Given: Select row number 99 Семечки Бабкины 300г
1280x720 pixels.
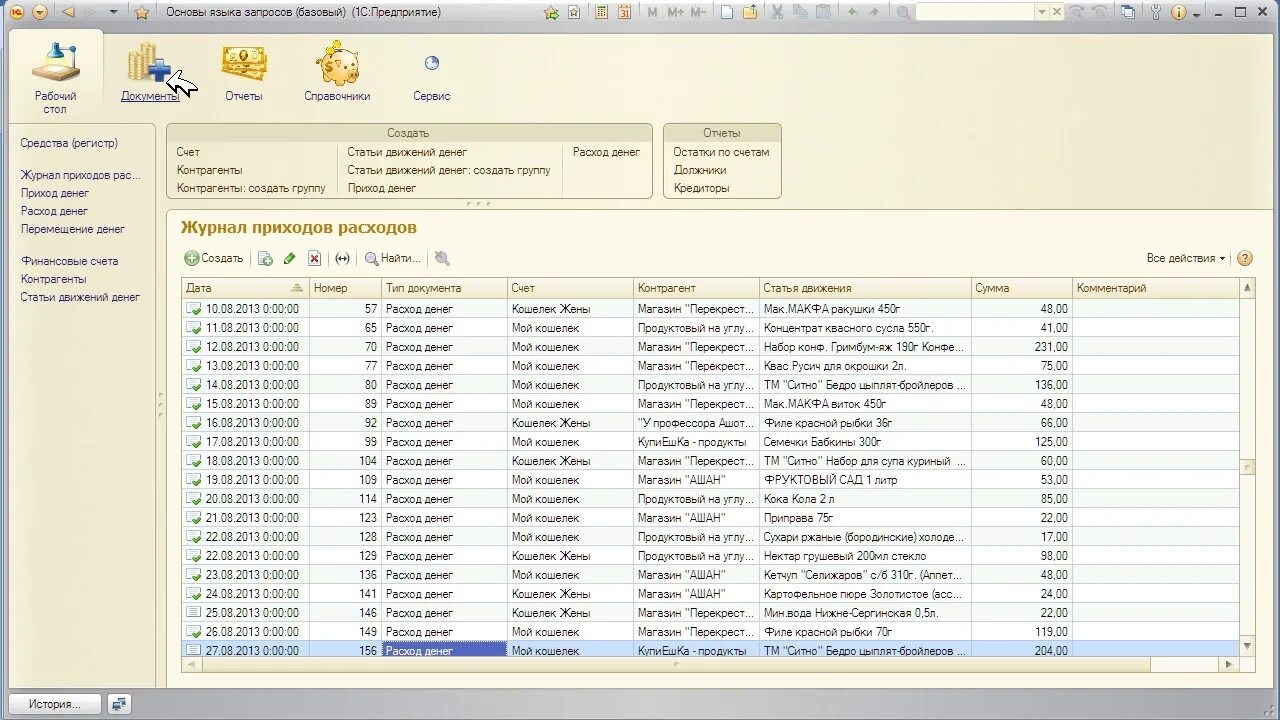Looking at the screenshot, I should pyautogui.click(x=710, y=442).
